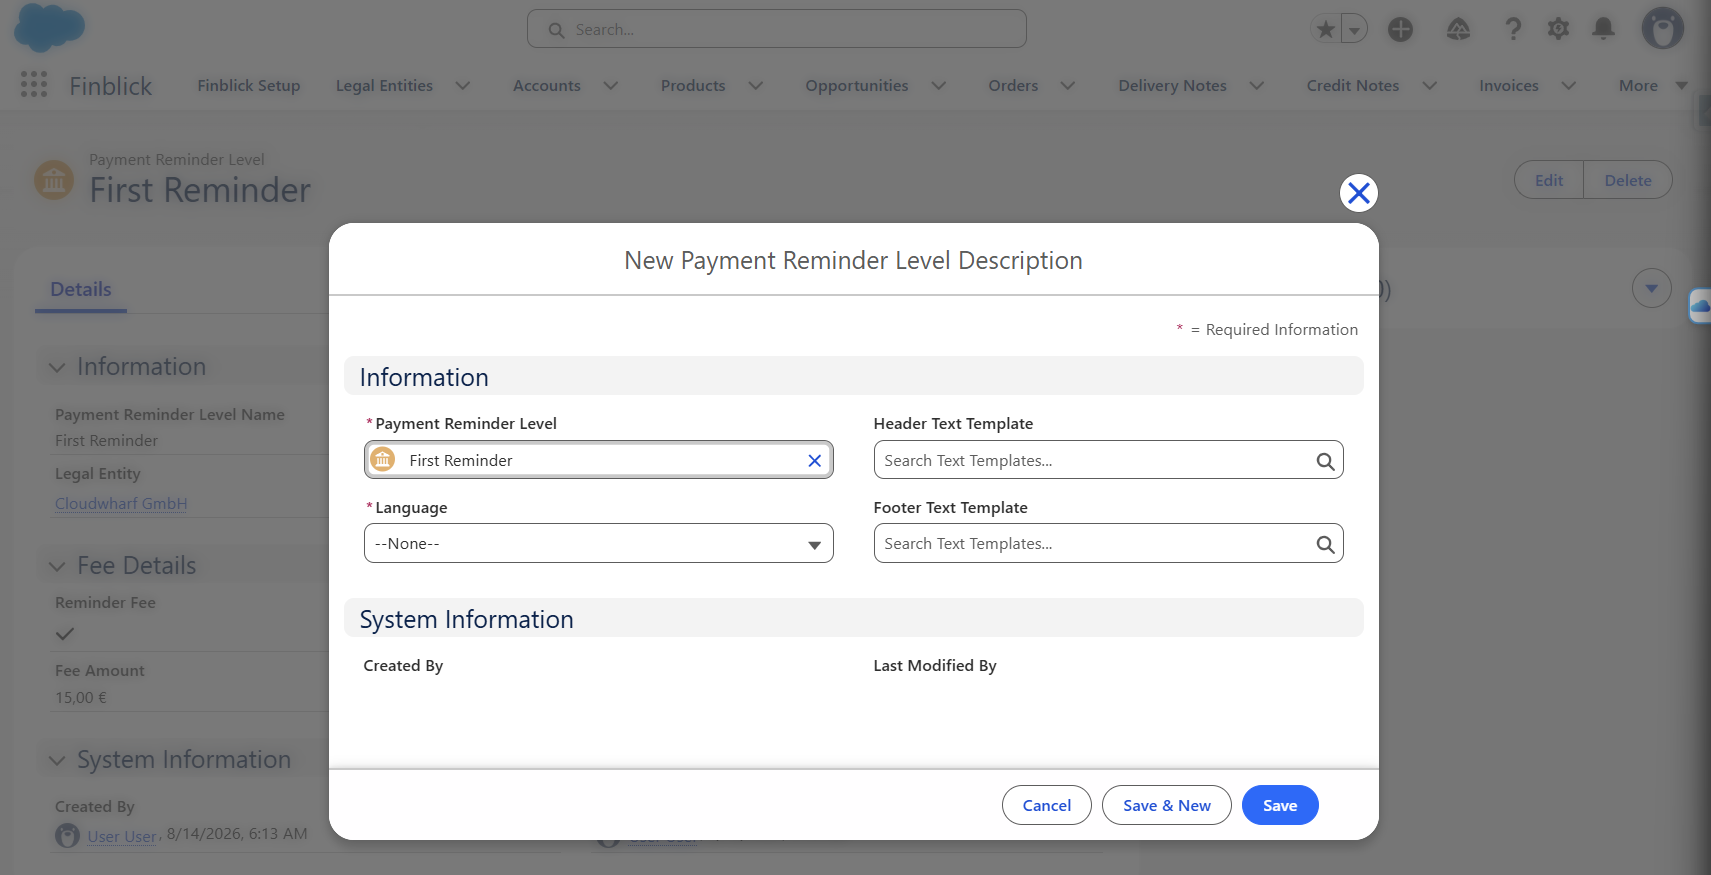The width and height of the screenshot is (1711, 875).
Task: Select the Details tab
Action: click(x=81, y=290)
